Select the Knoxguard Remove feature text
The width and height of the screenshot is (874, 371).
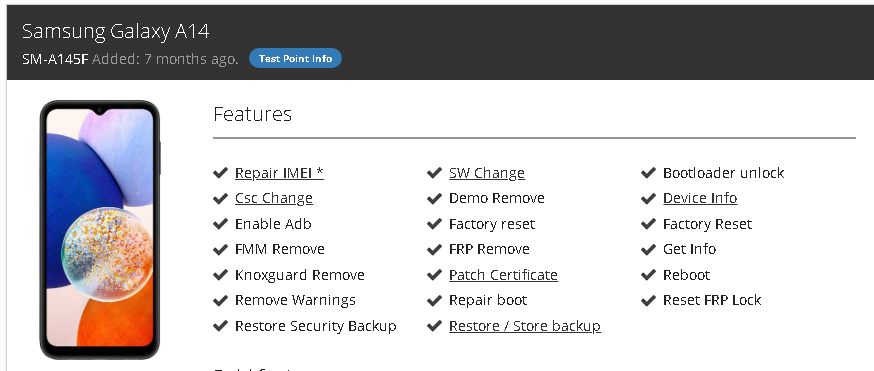(300, 275)
